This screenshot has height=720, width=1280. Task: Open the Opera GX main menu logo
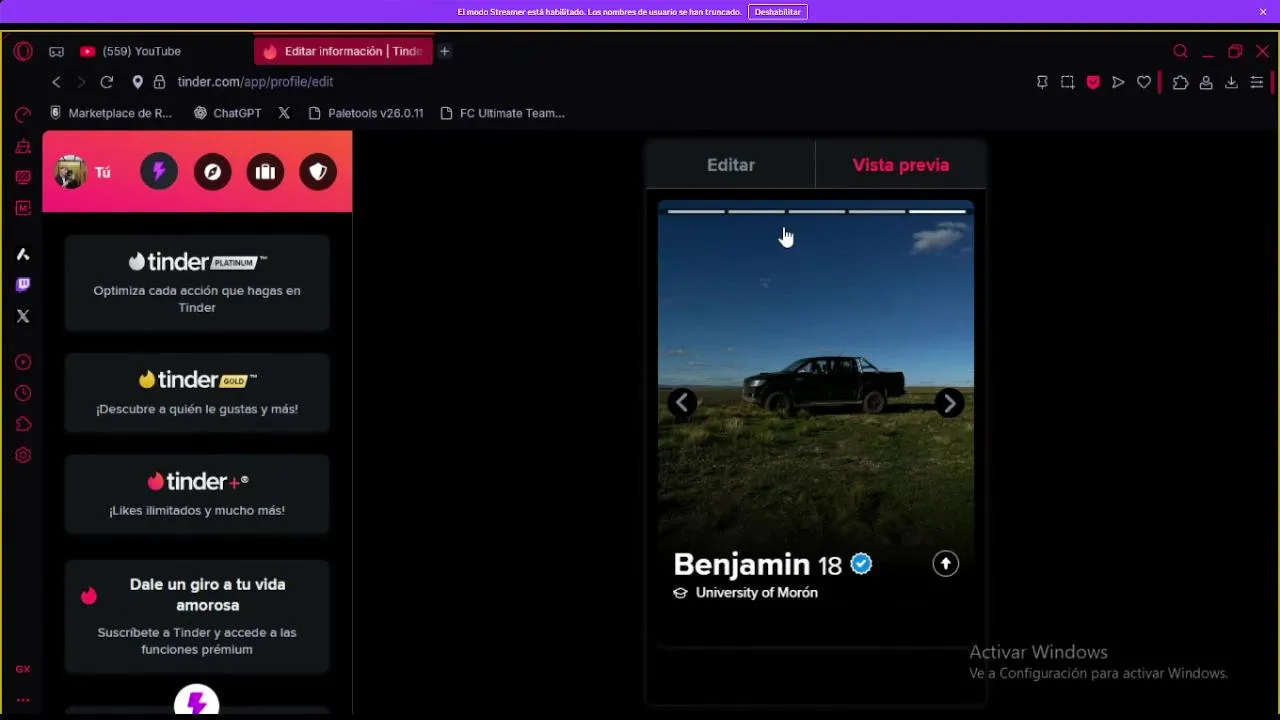tap(23, 51)
